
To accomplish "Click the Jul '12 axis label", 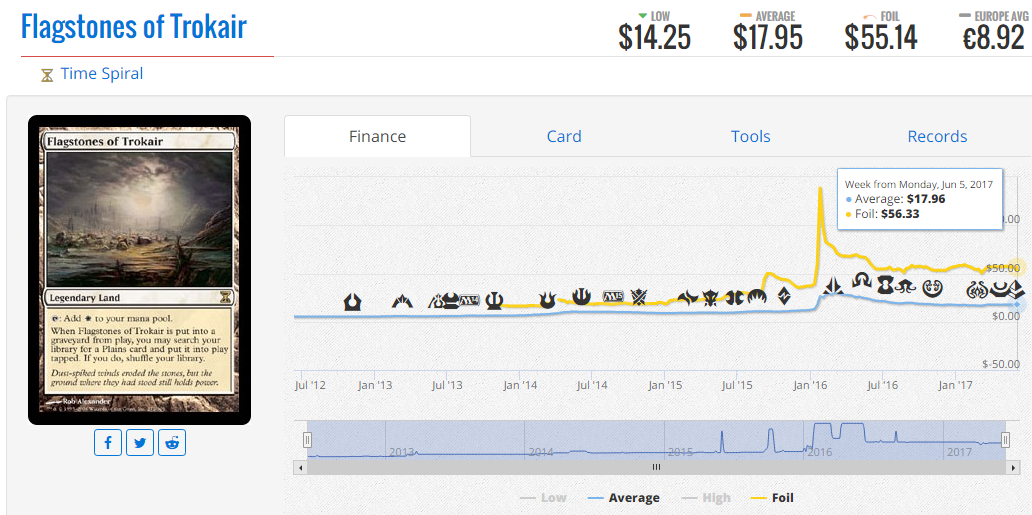I will 310,384.
